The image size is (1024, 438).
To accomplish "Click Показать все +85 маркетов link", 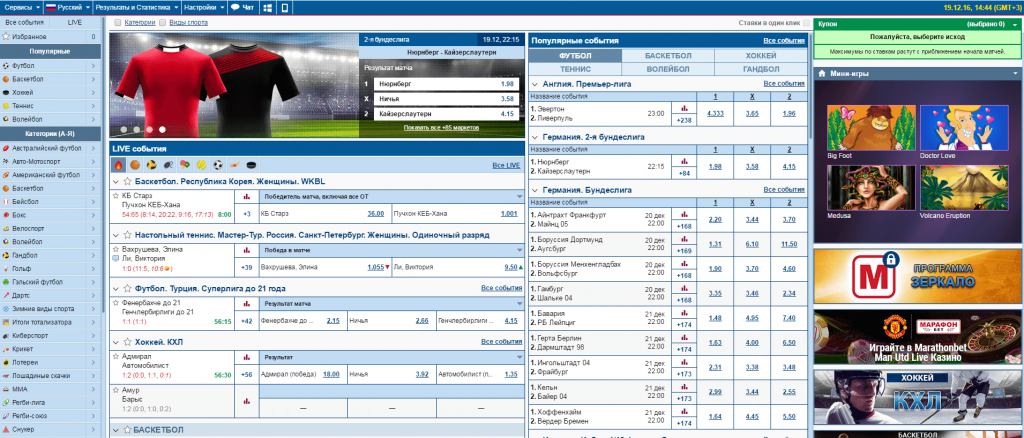I will (443, 128).
